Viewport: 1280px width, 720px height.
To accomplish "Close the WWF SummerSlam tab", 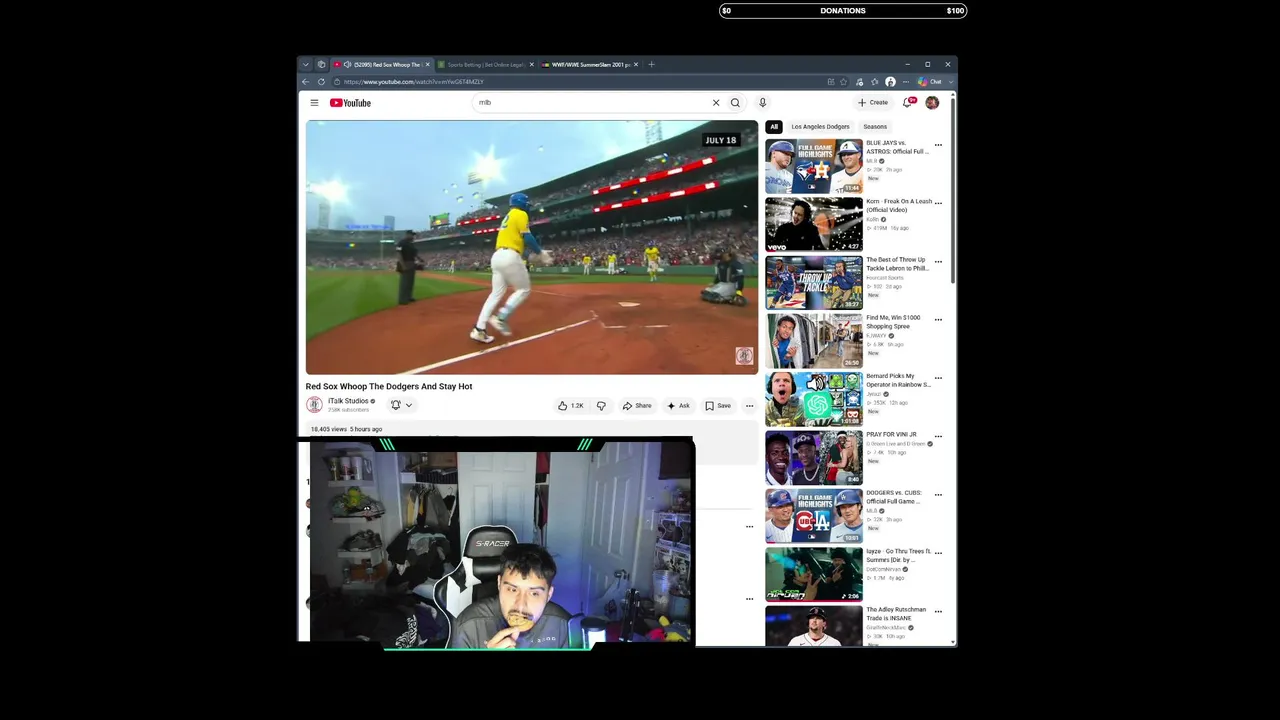I will (x=635, y=65).
